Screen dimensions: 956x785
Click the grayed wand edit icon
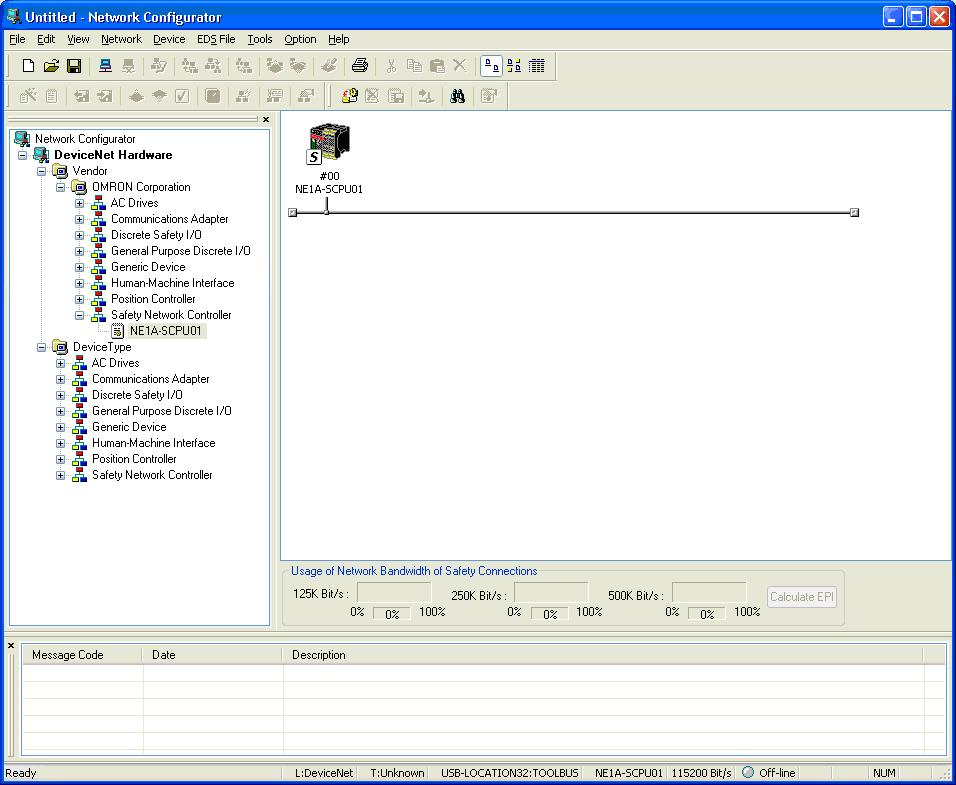tap(28, 96)
